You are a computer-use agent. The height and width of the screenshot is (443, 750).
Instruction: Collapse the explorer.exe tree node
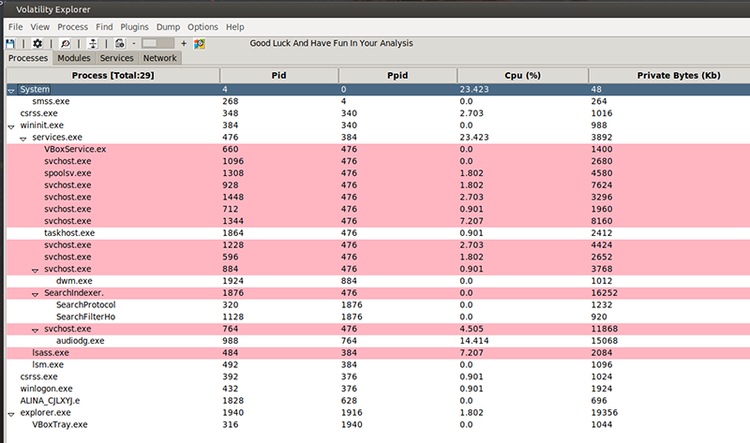[x=11, y=414]
